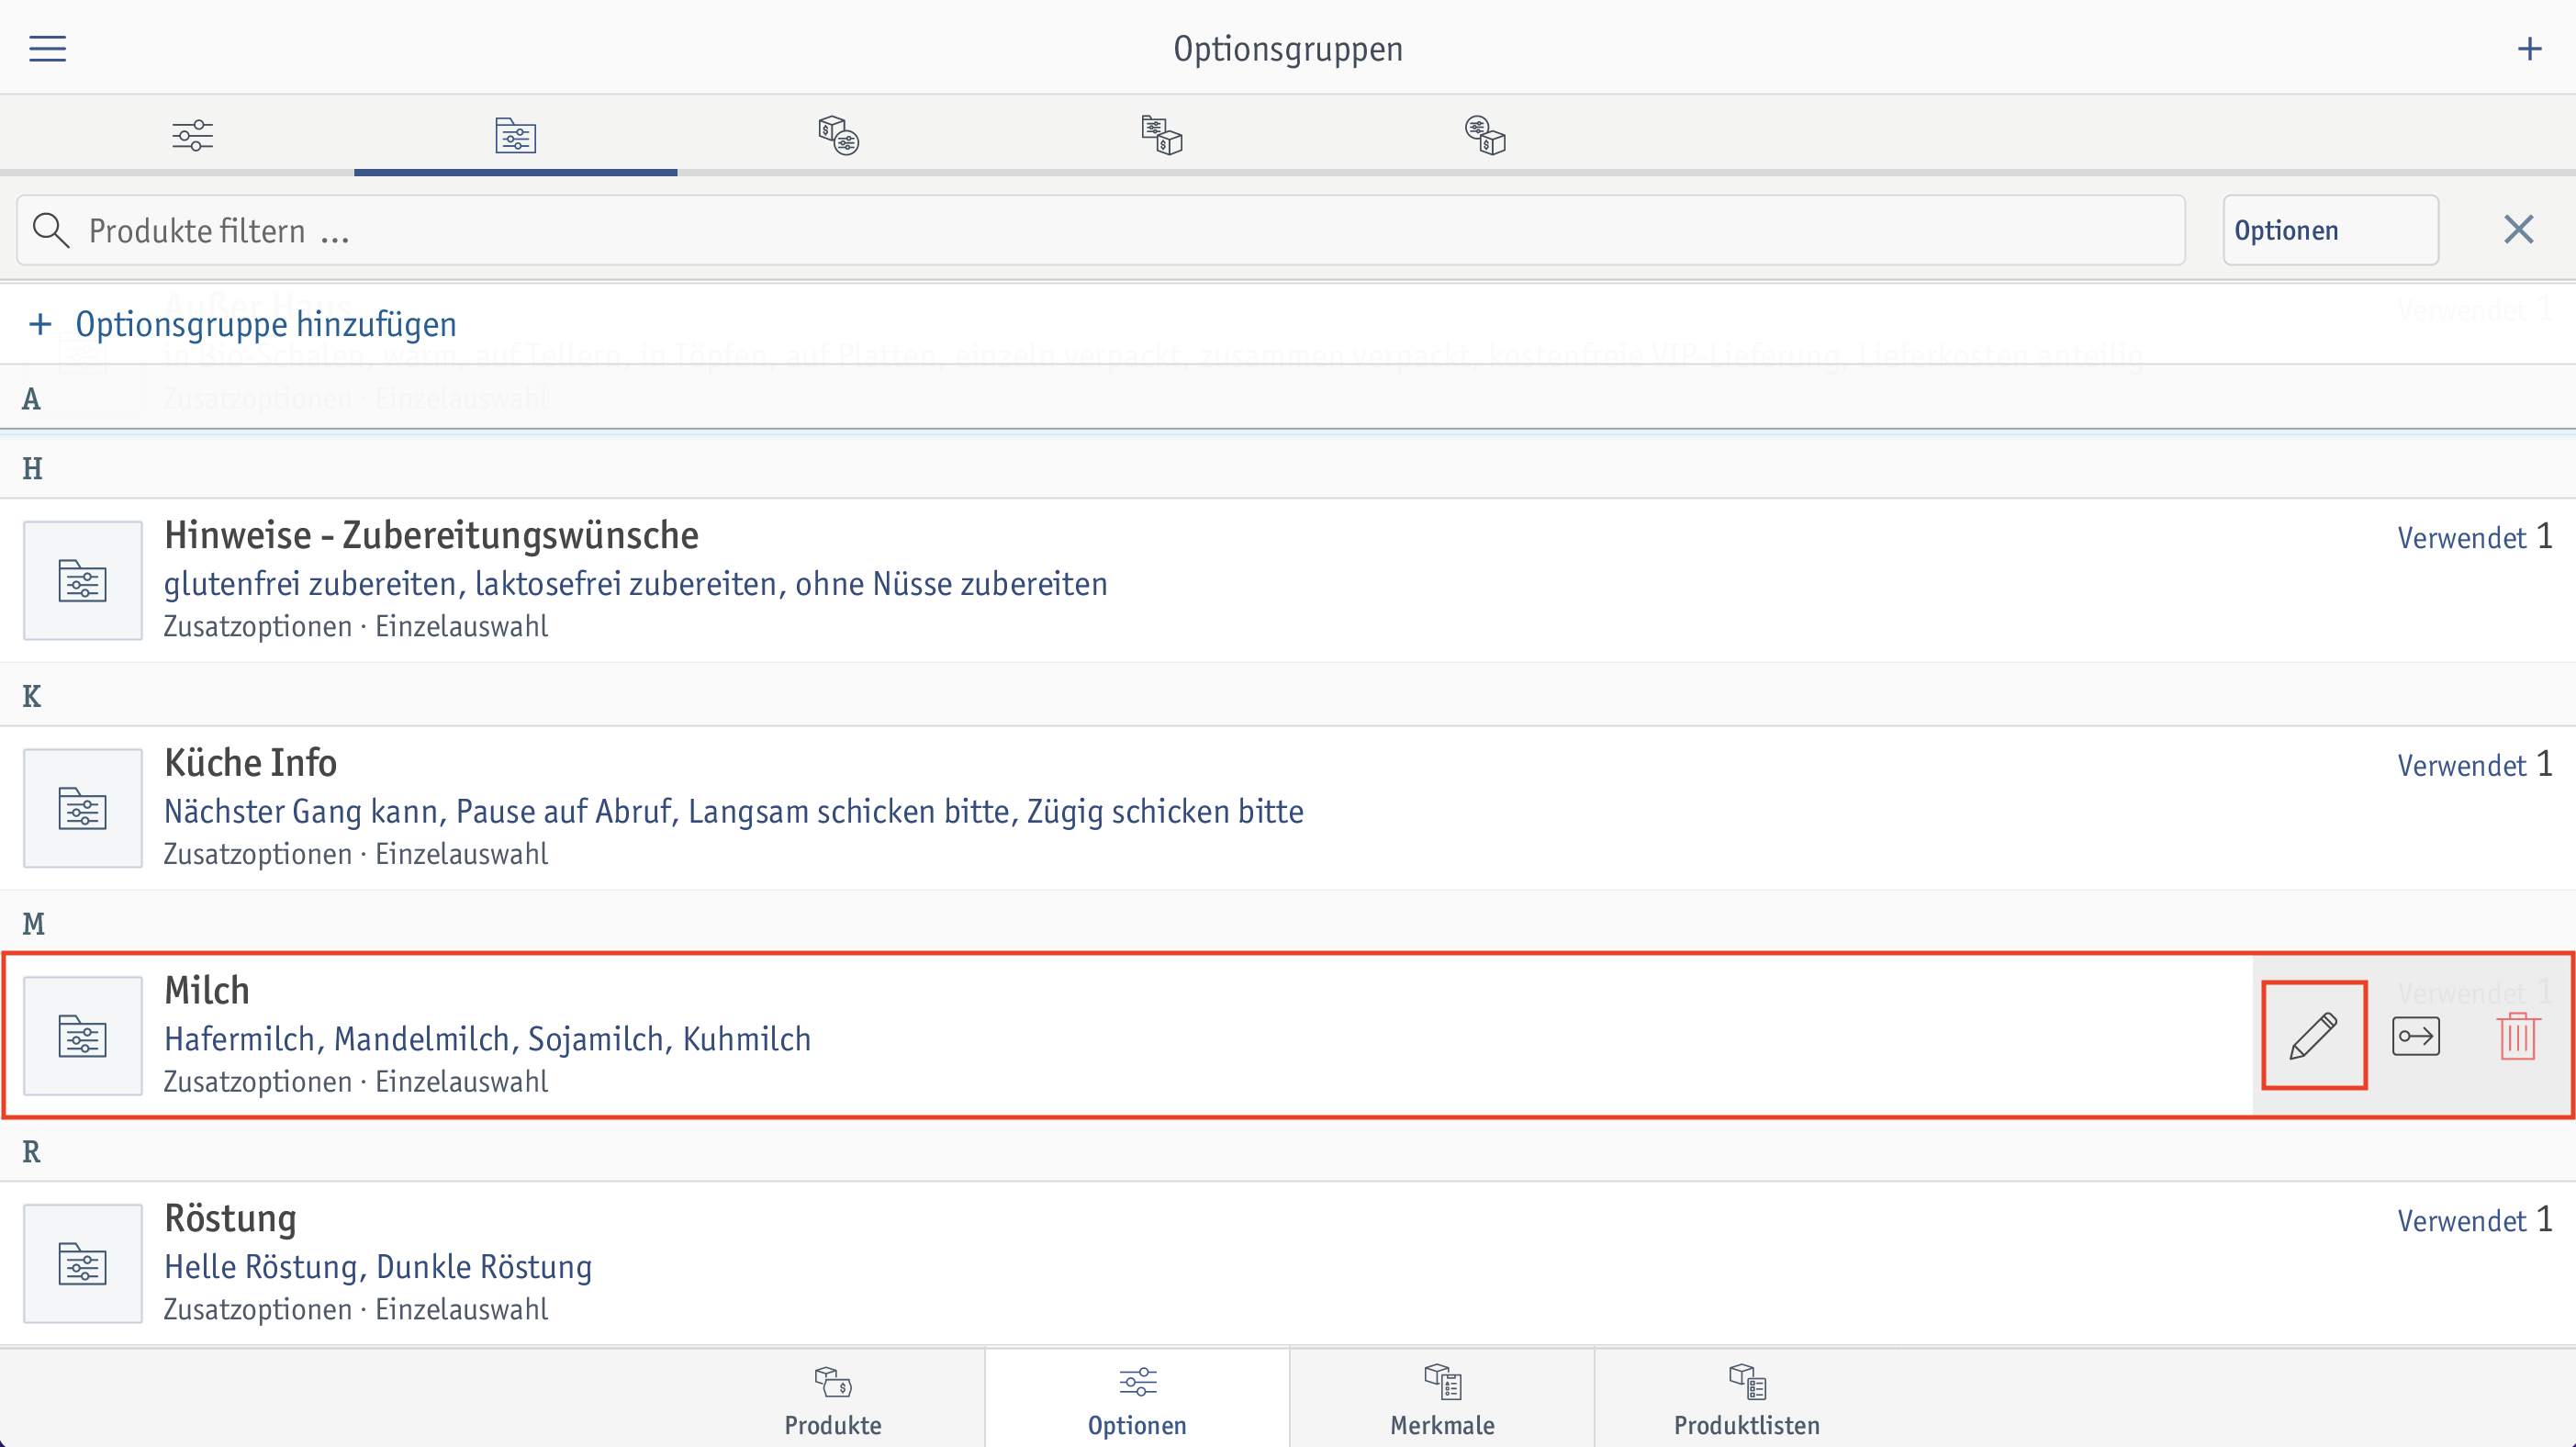Image resolution: width=2576 pixels, height=1447 pixels.
Task: Click Helle Röstung, Dunkle Röstung text
Action: pos(378,1267)
